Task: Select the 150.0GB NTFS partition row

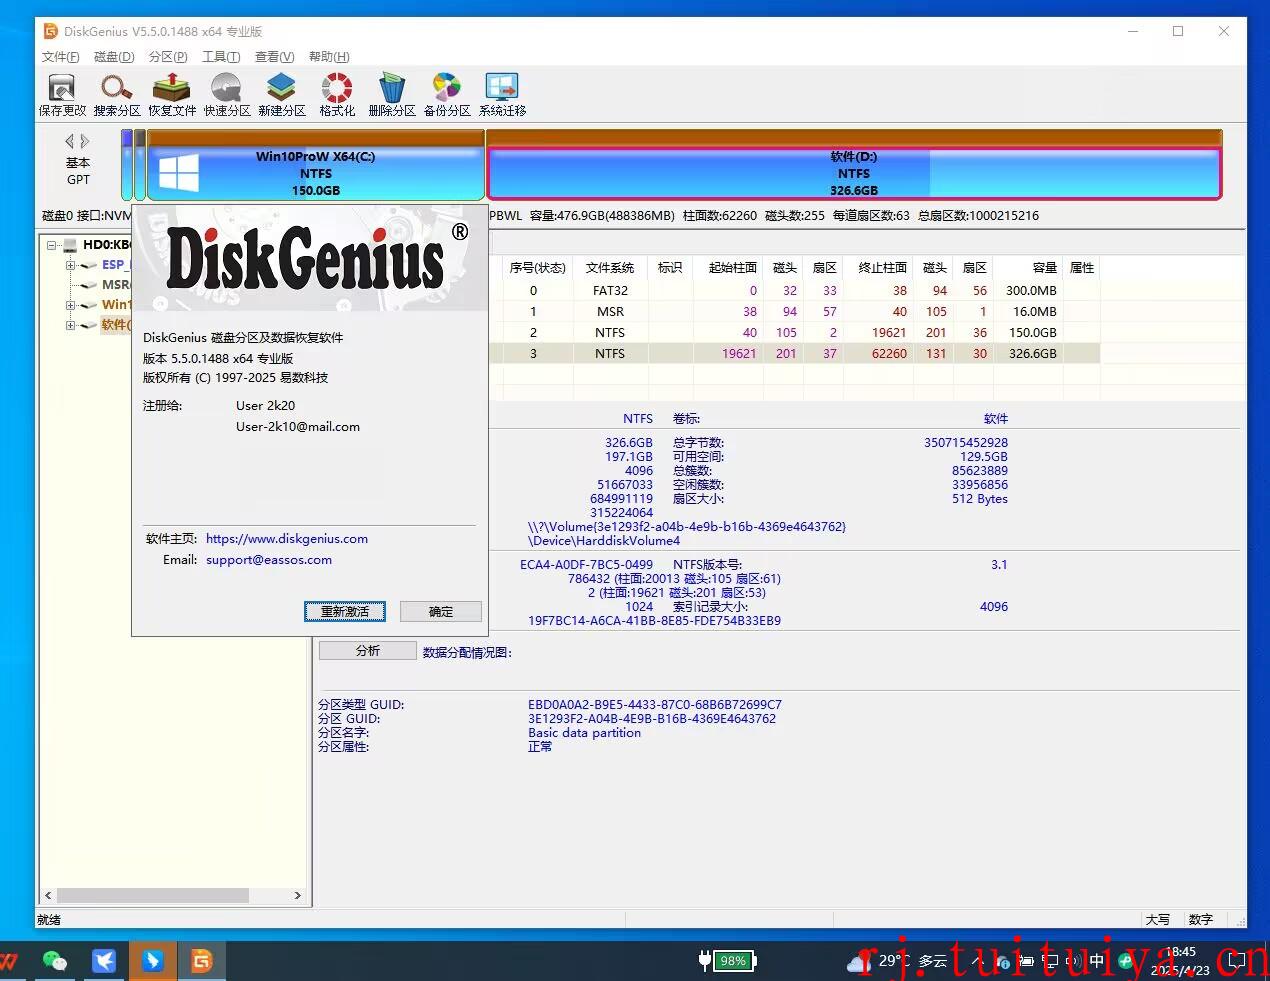Action: [795, 333]
